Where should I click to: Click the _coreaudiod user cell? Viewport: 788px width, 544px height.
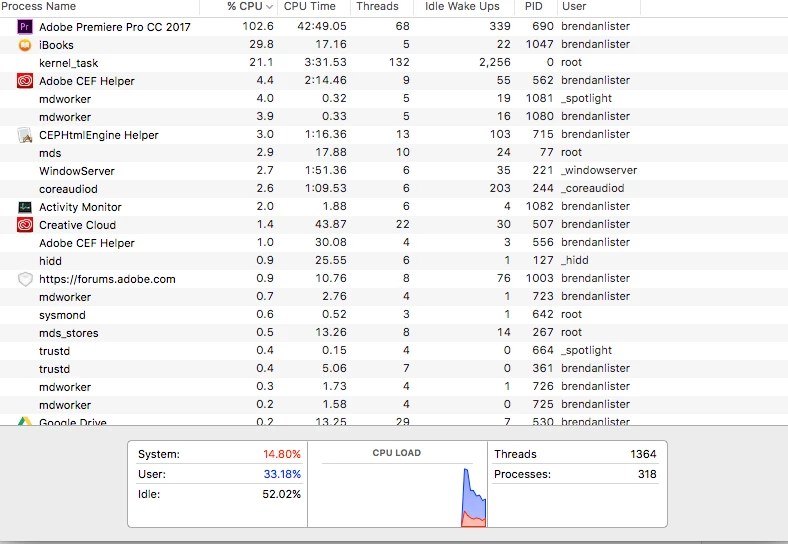(593, 189)
